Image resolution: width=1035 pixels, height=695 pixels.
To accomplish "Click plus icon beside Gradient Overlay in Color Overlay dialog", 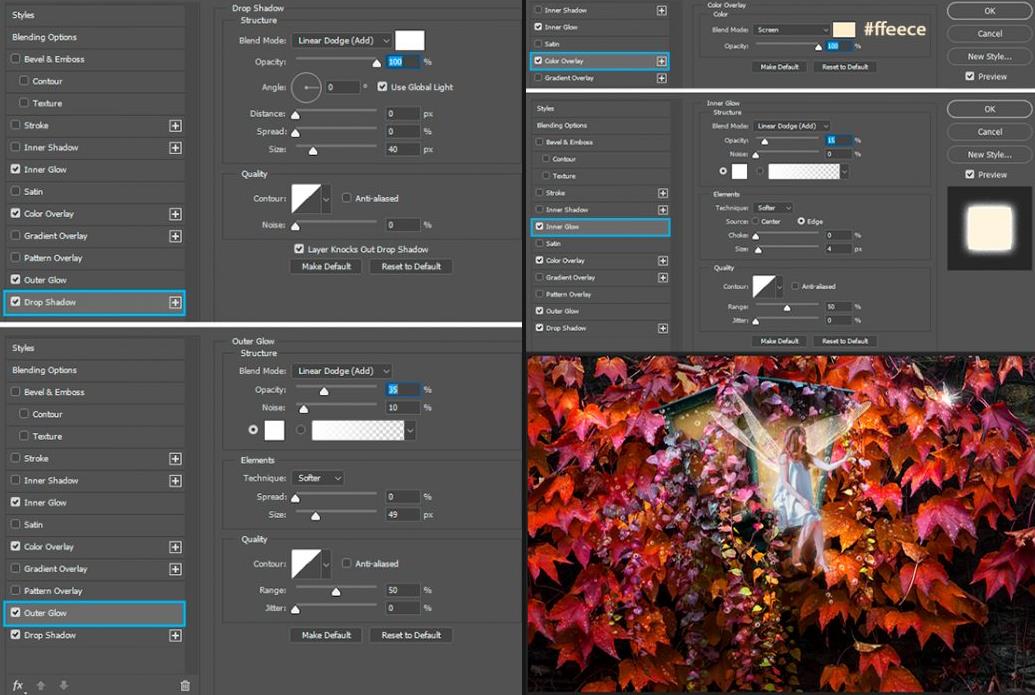I will click(661, 78).
